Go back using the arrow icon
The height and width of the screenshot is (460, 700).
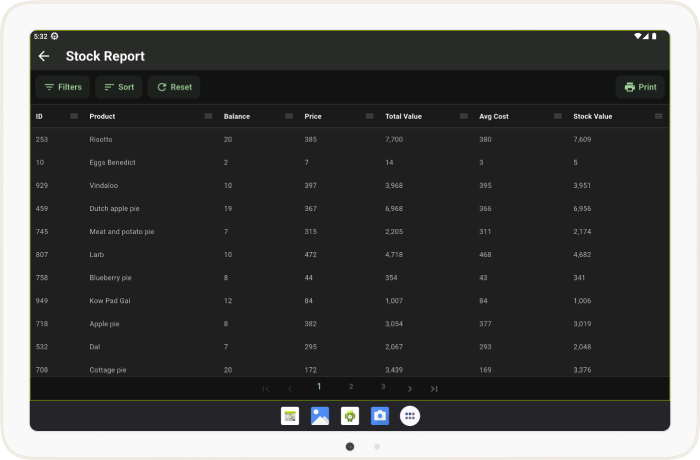pos(44,56)
